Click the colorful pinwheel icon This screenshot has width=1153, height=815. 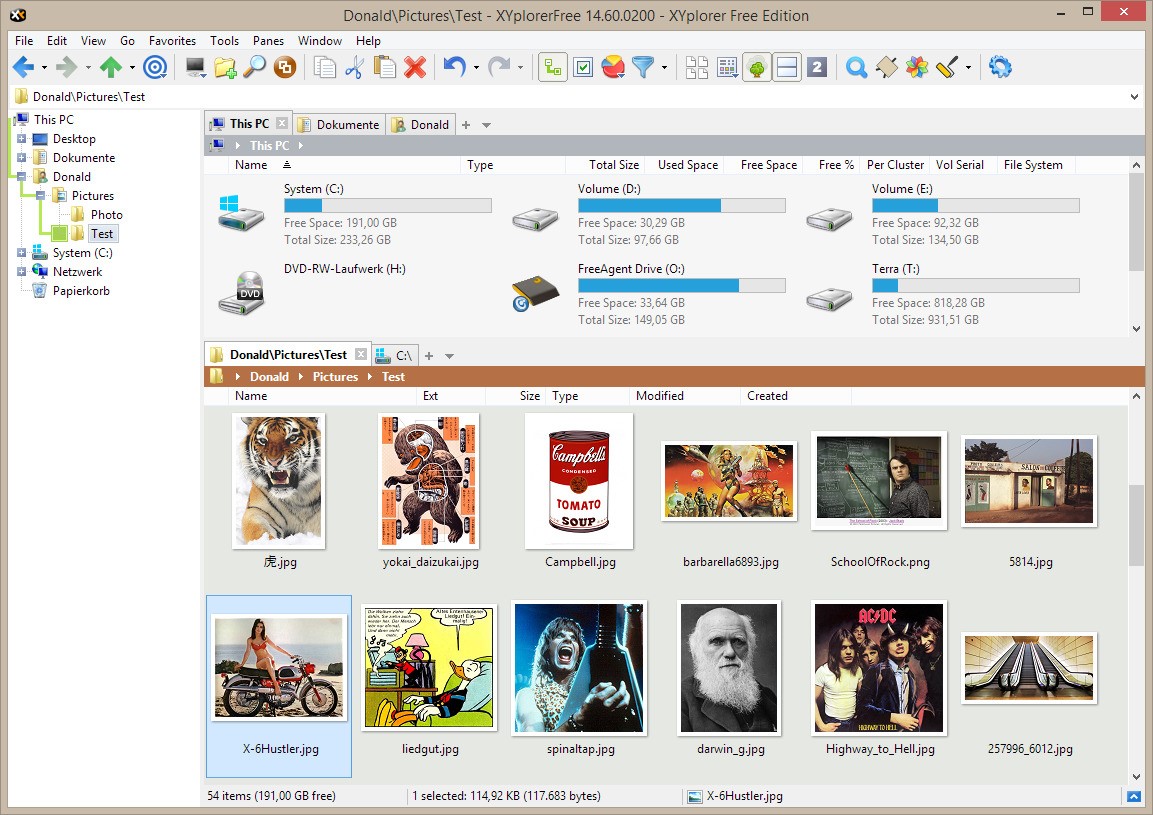[x=917, y=68]
